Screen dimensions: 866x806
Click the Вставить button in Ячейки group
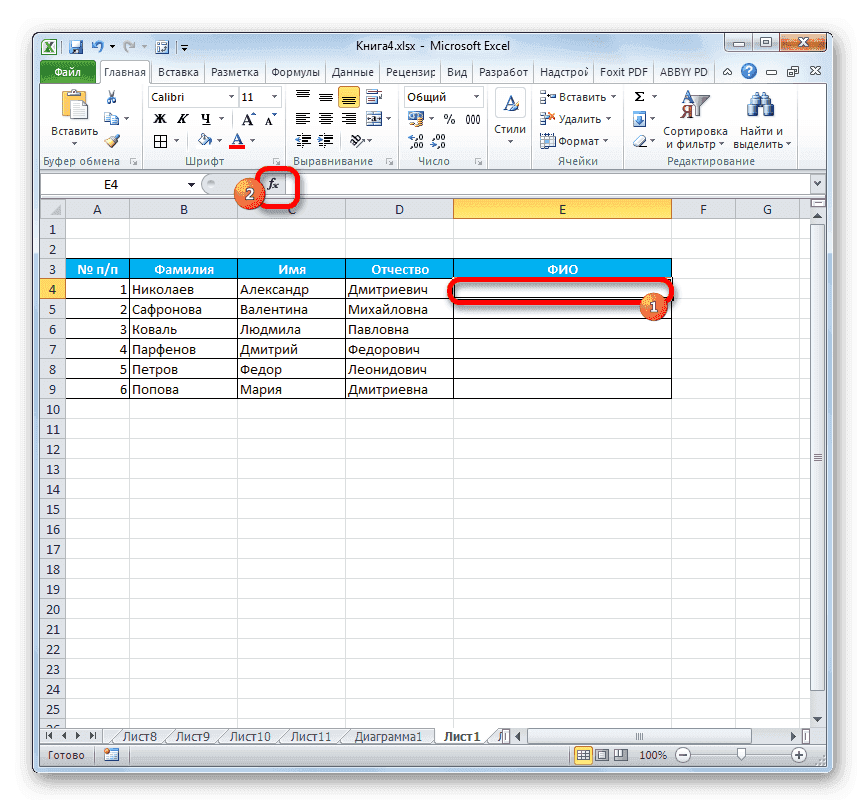(x=577, y=96)
